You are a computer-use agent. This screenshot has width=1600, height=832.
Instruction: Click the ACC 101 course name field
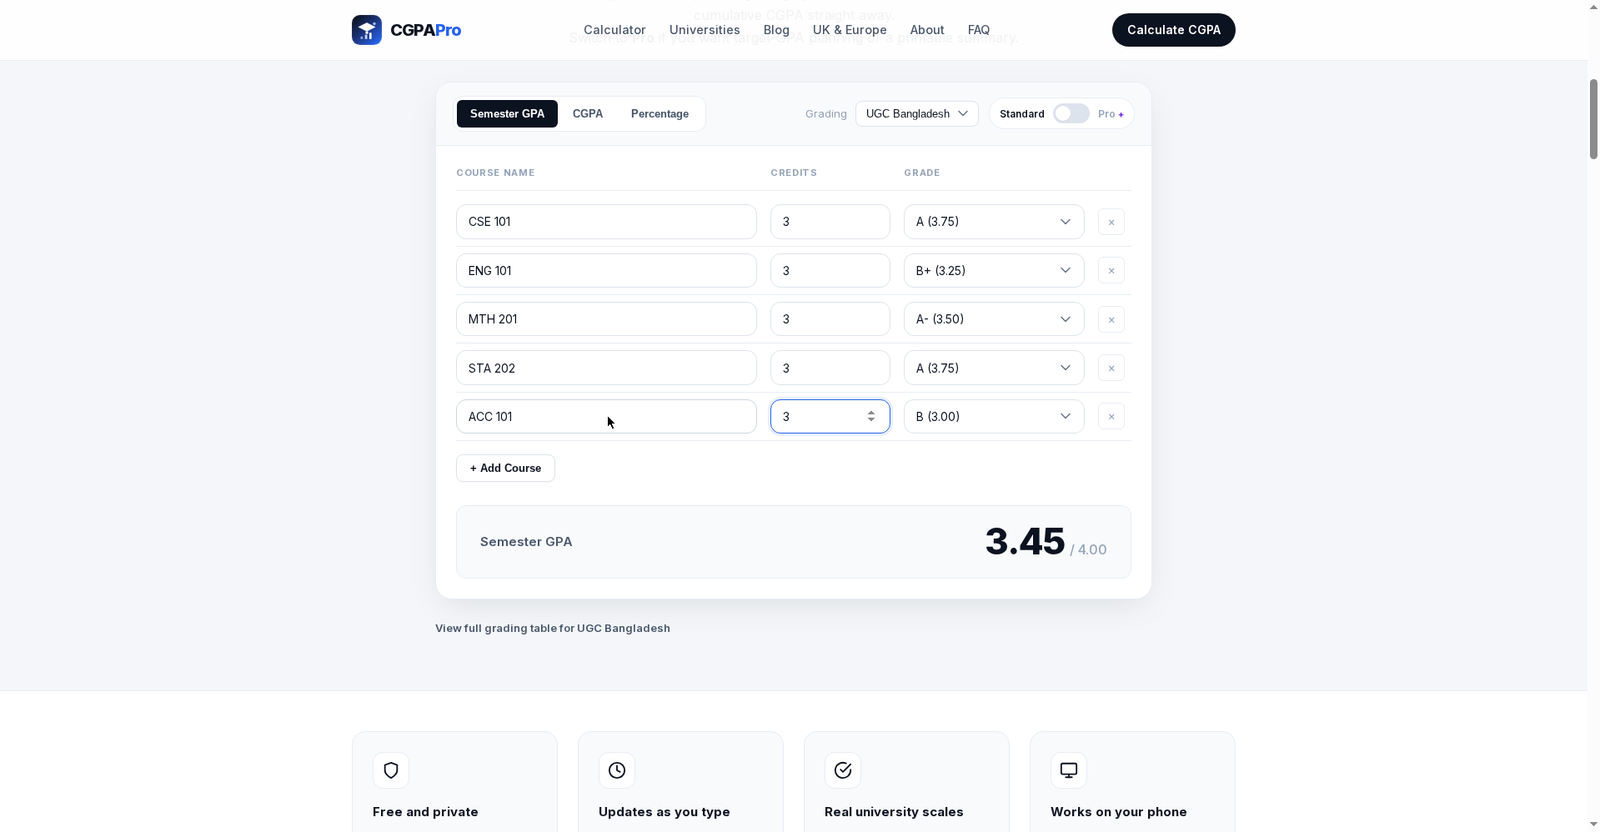click(x=606, y=417)
